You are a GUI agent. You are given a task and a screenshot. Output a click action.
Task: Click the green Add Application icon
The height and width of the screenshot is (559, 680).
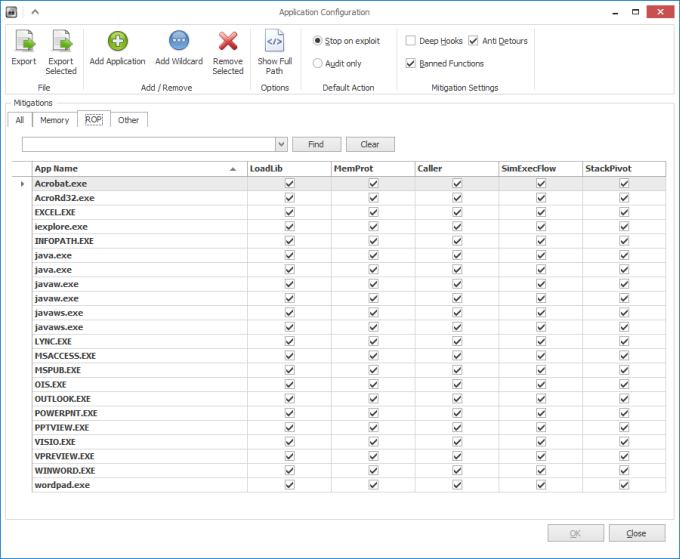click(x=117, y=42)
